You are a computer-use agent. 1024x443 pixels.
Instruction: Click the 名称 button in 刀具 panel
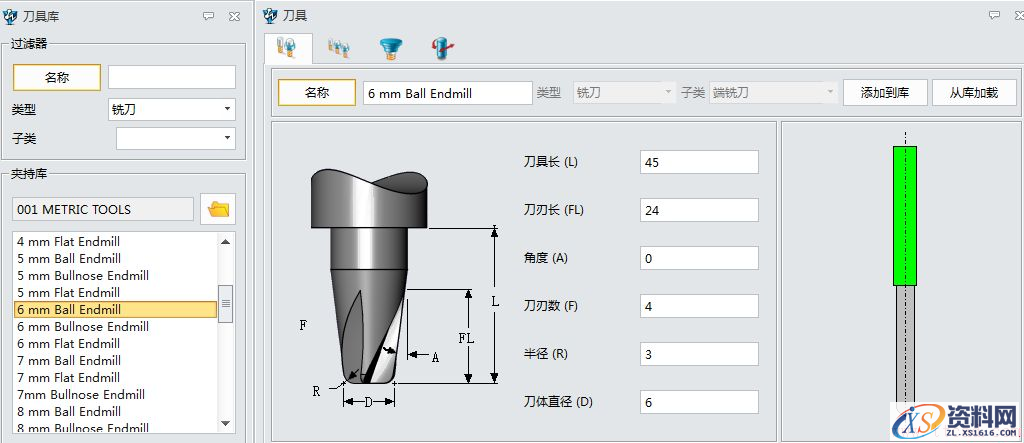[317, 92]
